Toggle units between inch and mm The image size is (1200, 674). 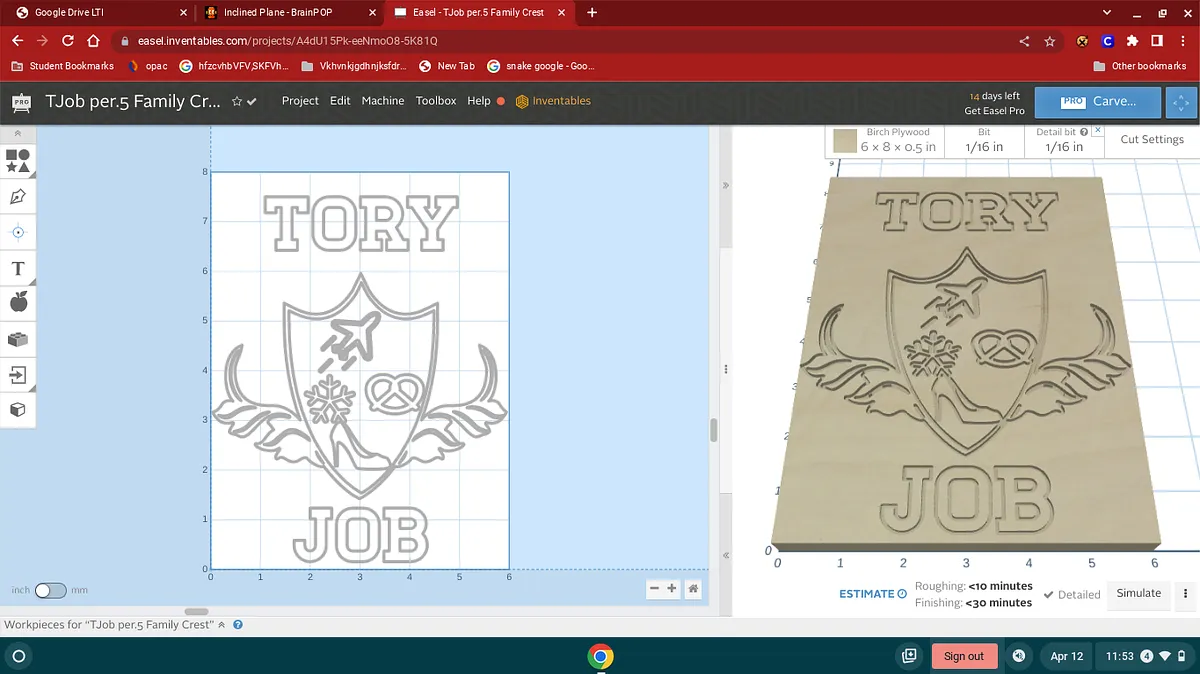tap(50, 590)
